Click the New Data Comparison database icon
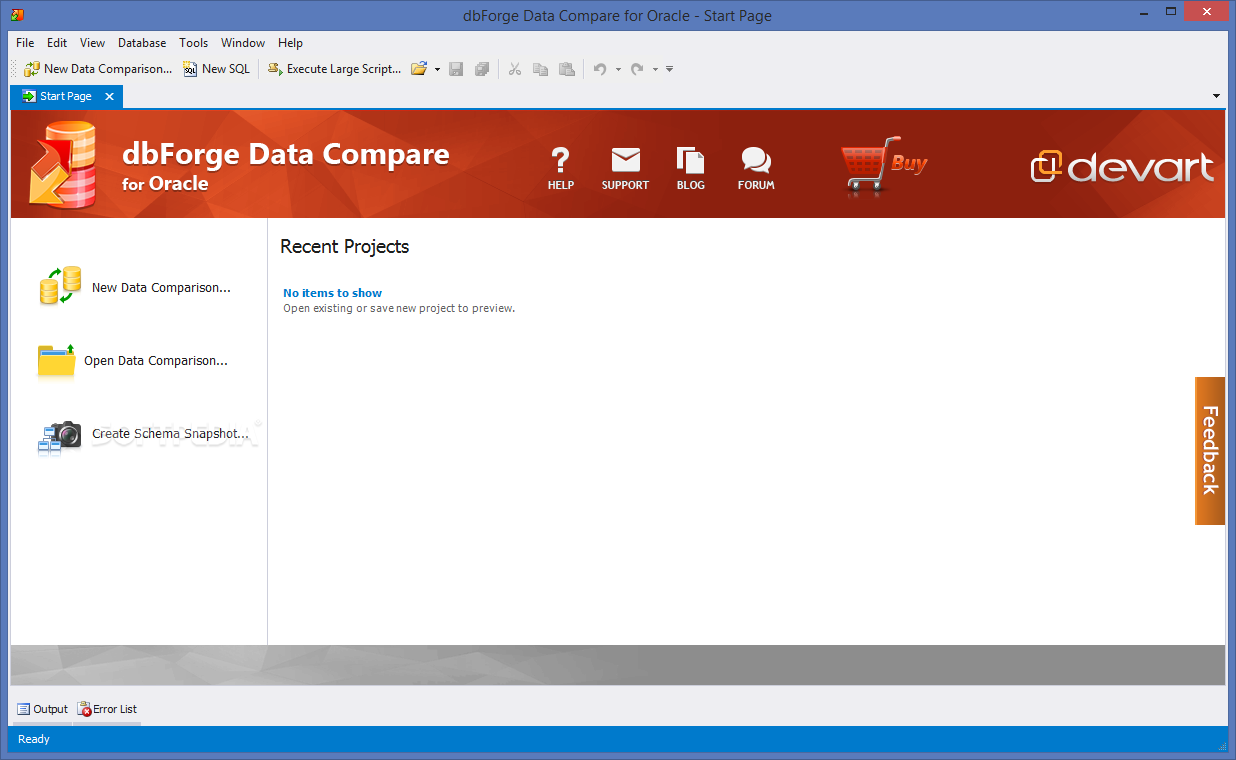The width and height of the screenshot is (1236, 760). (x=60, y=286)
